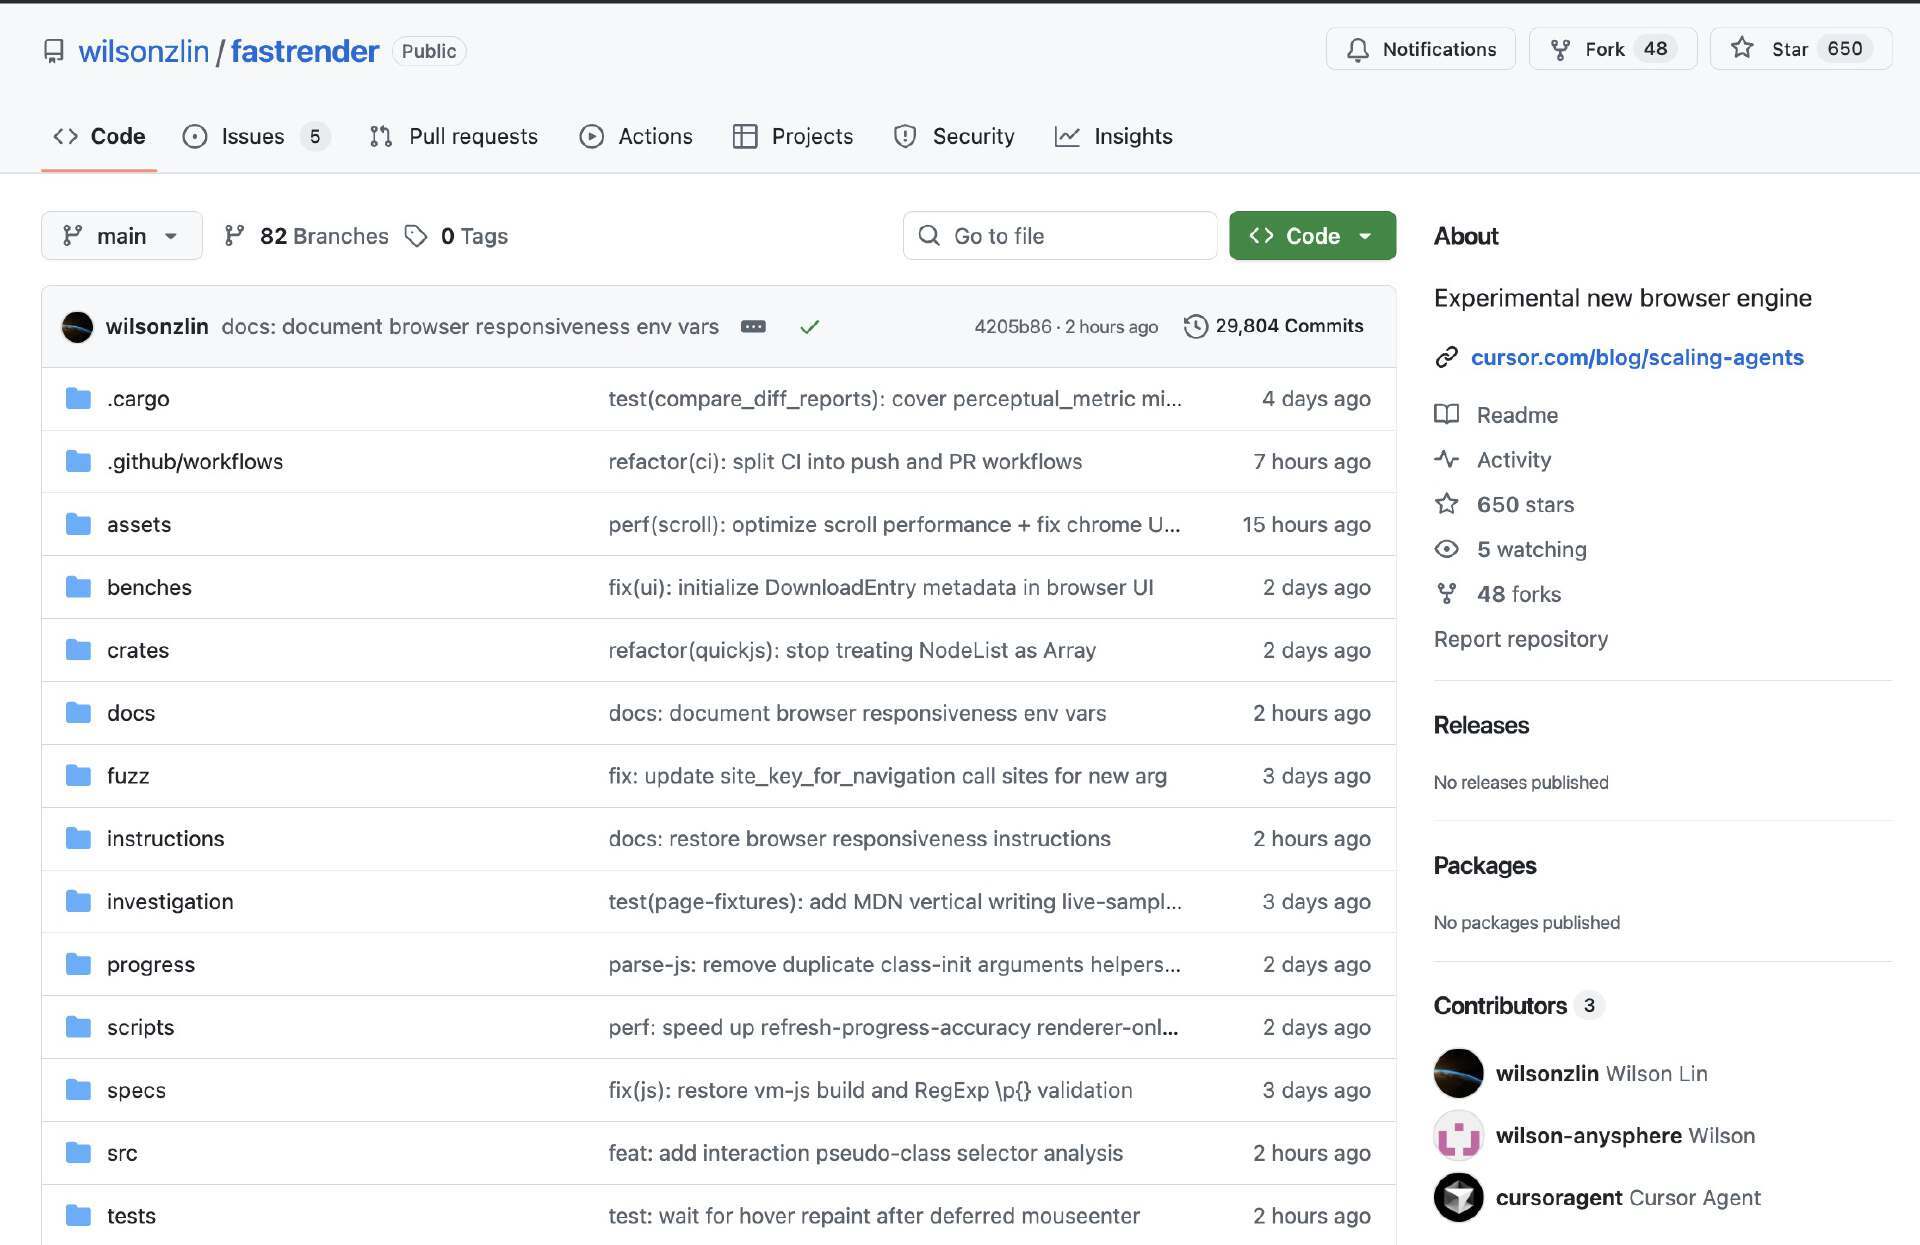Viewport: 1920px width, 1245px height.
Task: Open the 5 watching eye link
Action: pyautogui.click(x=1530, y=549)
